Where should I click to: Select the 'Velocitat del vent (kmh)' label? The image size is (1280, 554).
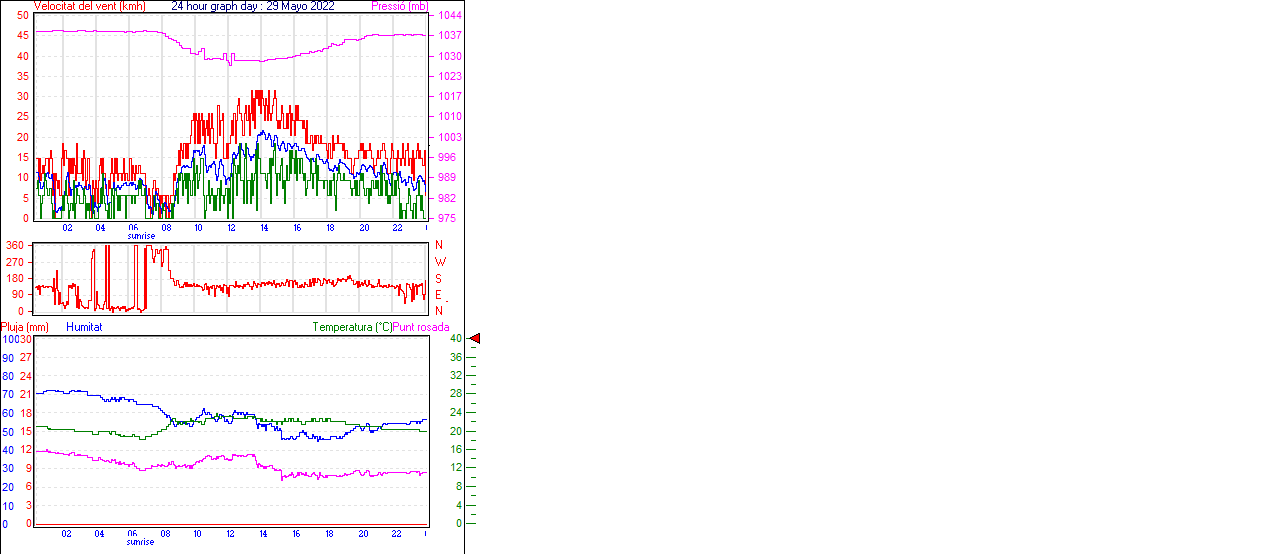point(90,6)
